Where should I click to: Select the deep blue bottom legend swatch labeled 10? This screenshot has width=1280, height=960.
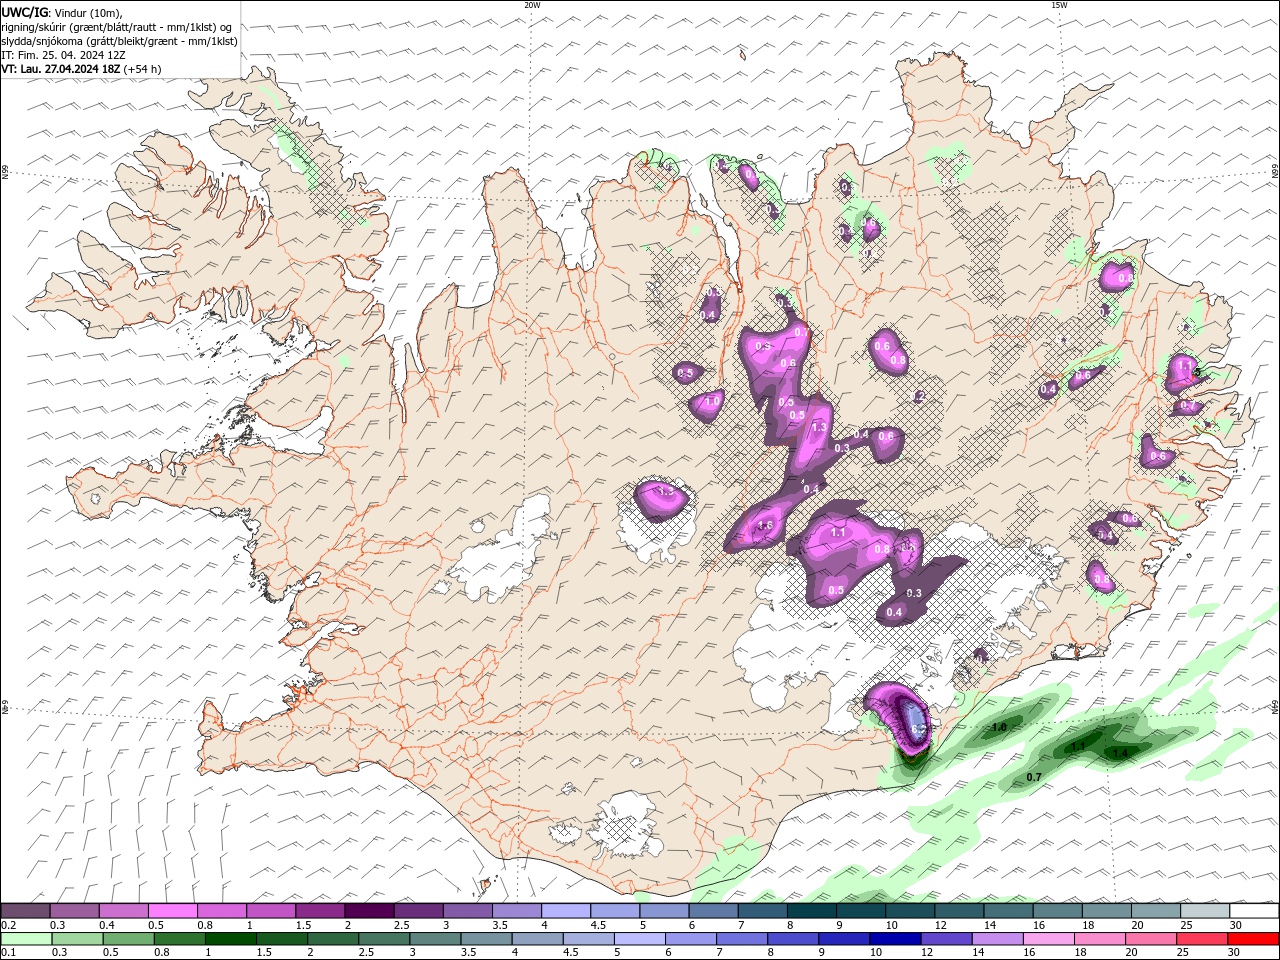point(894,939)
